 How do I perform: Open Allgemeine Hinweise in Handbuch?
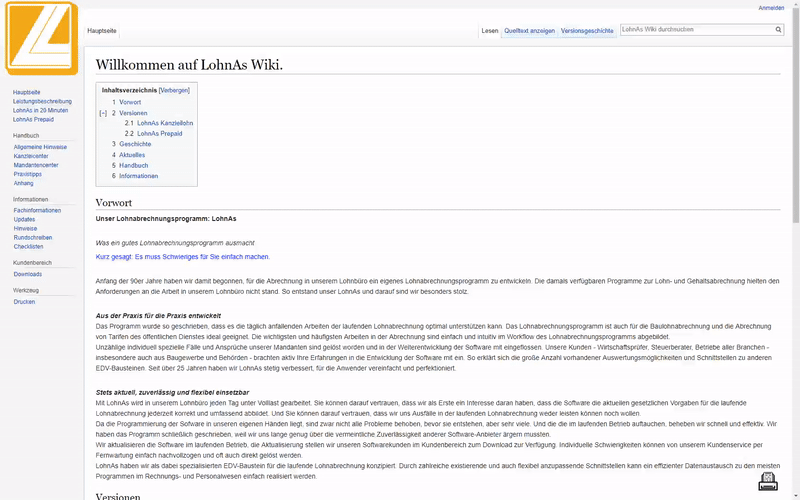tap(40, 147)
